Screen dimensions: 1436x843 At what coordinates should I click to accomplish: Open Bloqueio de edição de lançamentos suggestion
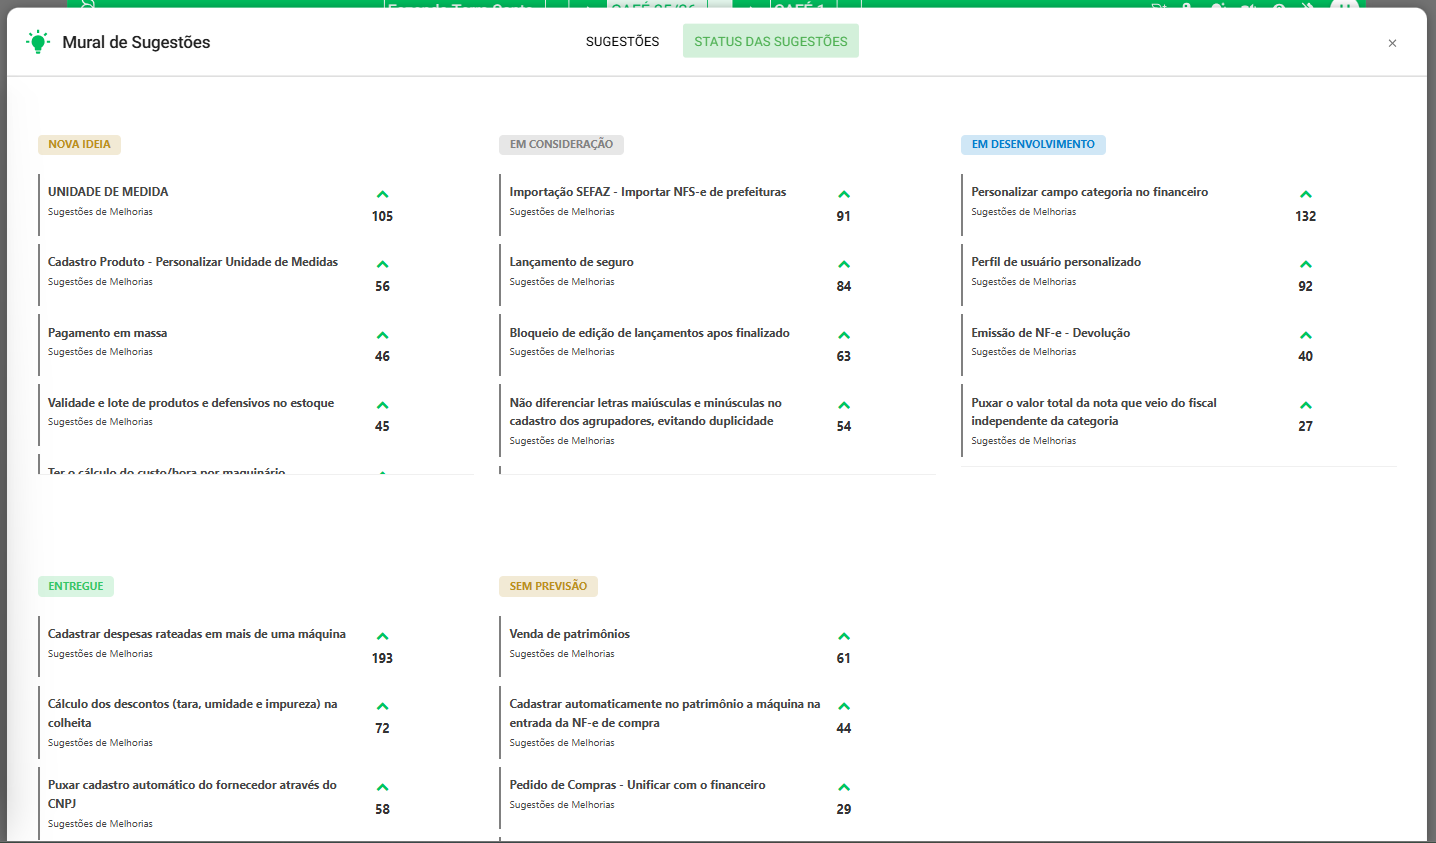pyautogui.click(x=649, y=333)
